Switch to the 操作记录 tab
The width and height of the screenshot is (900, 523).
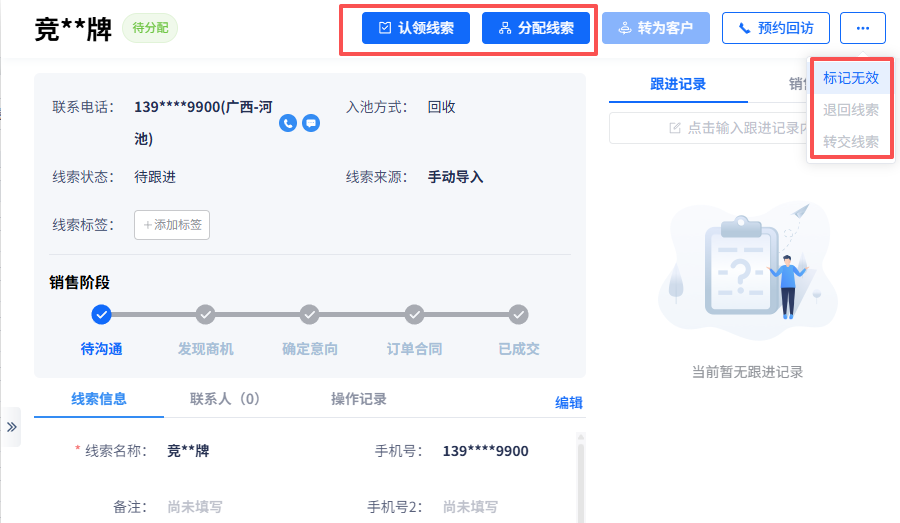coord(358,399)
